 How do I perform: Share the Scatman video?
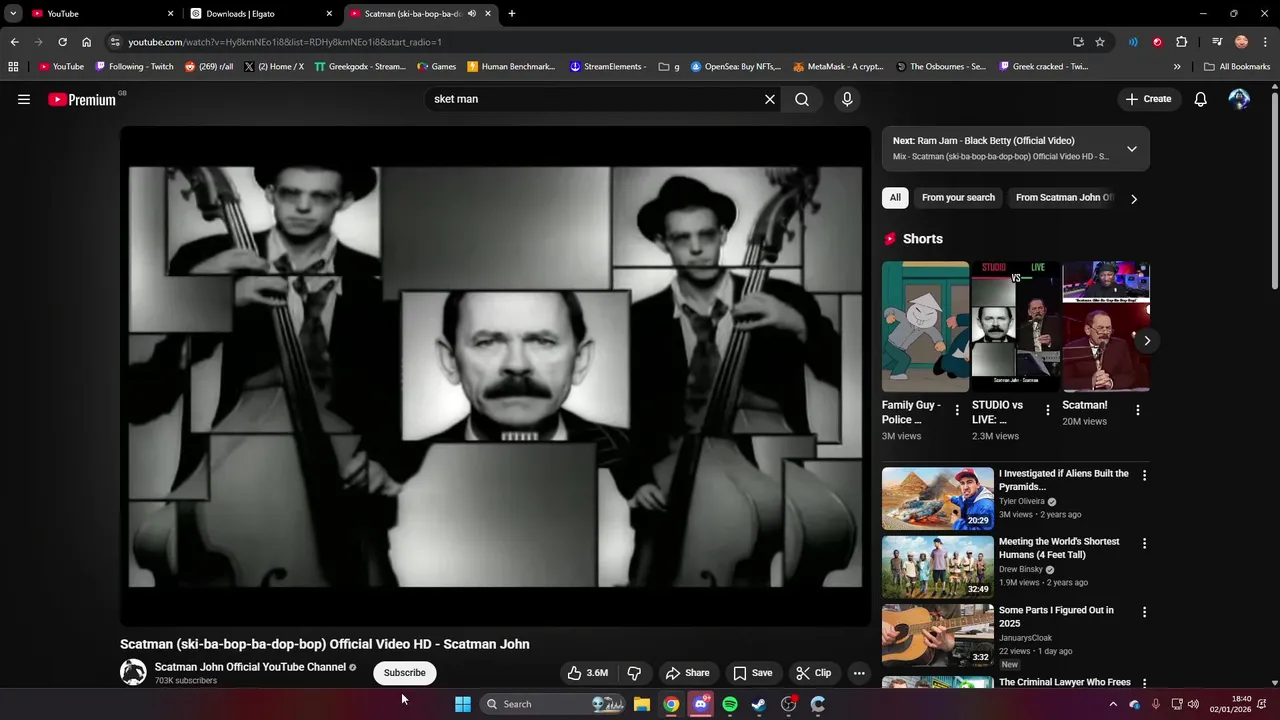(687, 673)
